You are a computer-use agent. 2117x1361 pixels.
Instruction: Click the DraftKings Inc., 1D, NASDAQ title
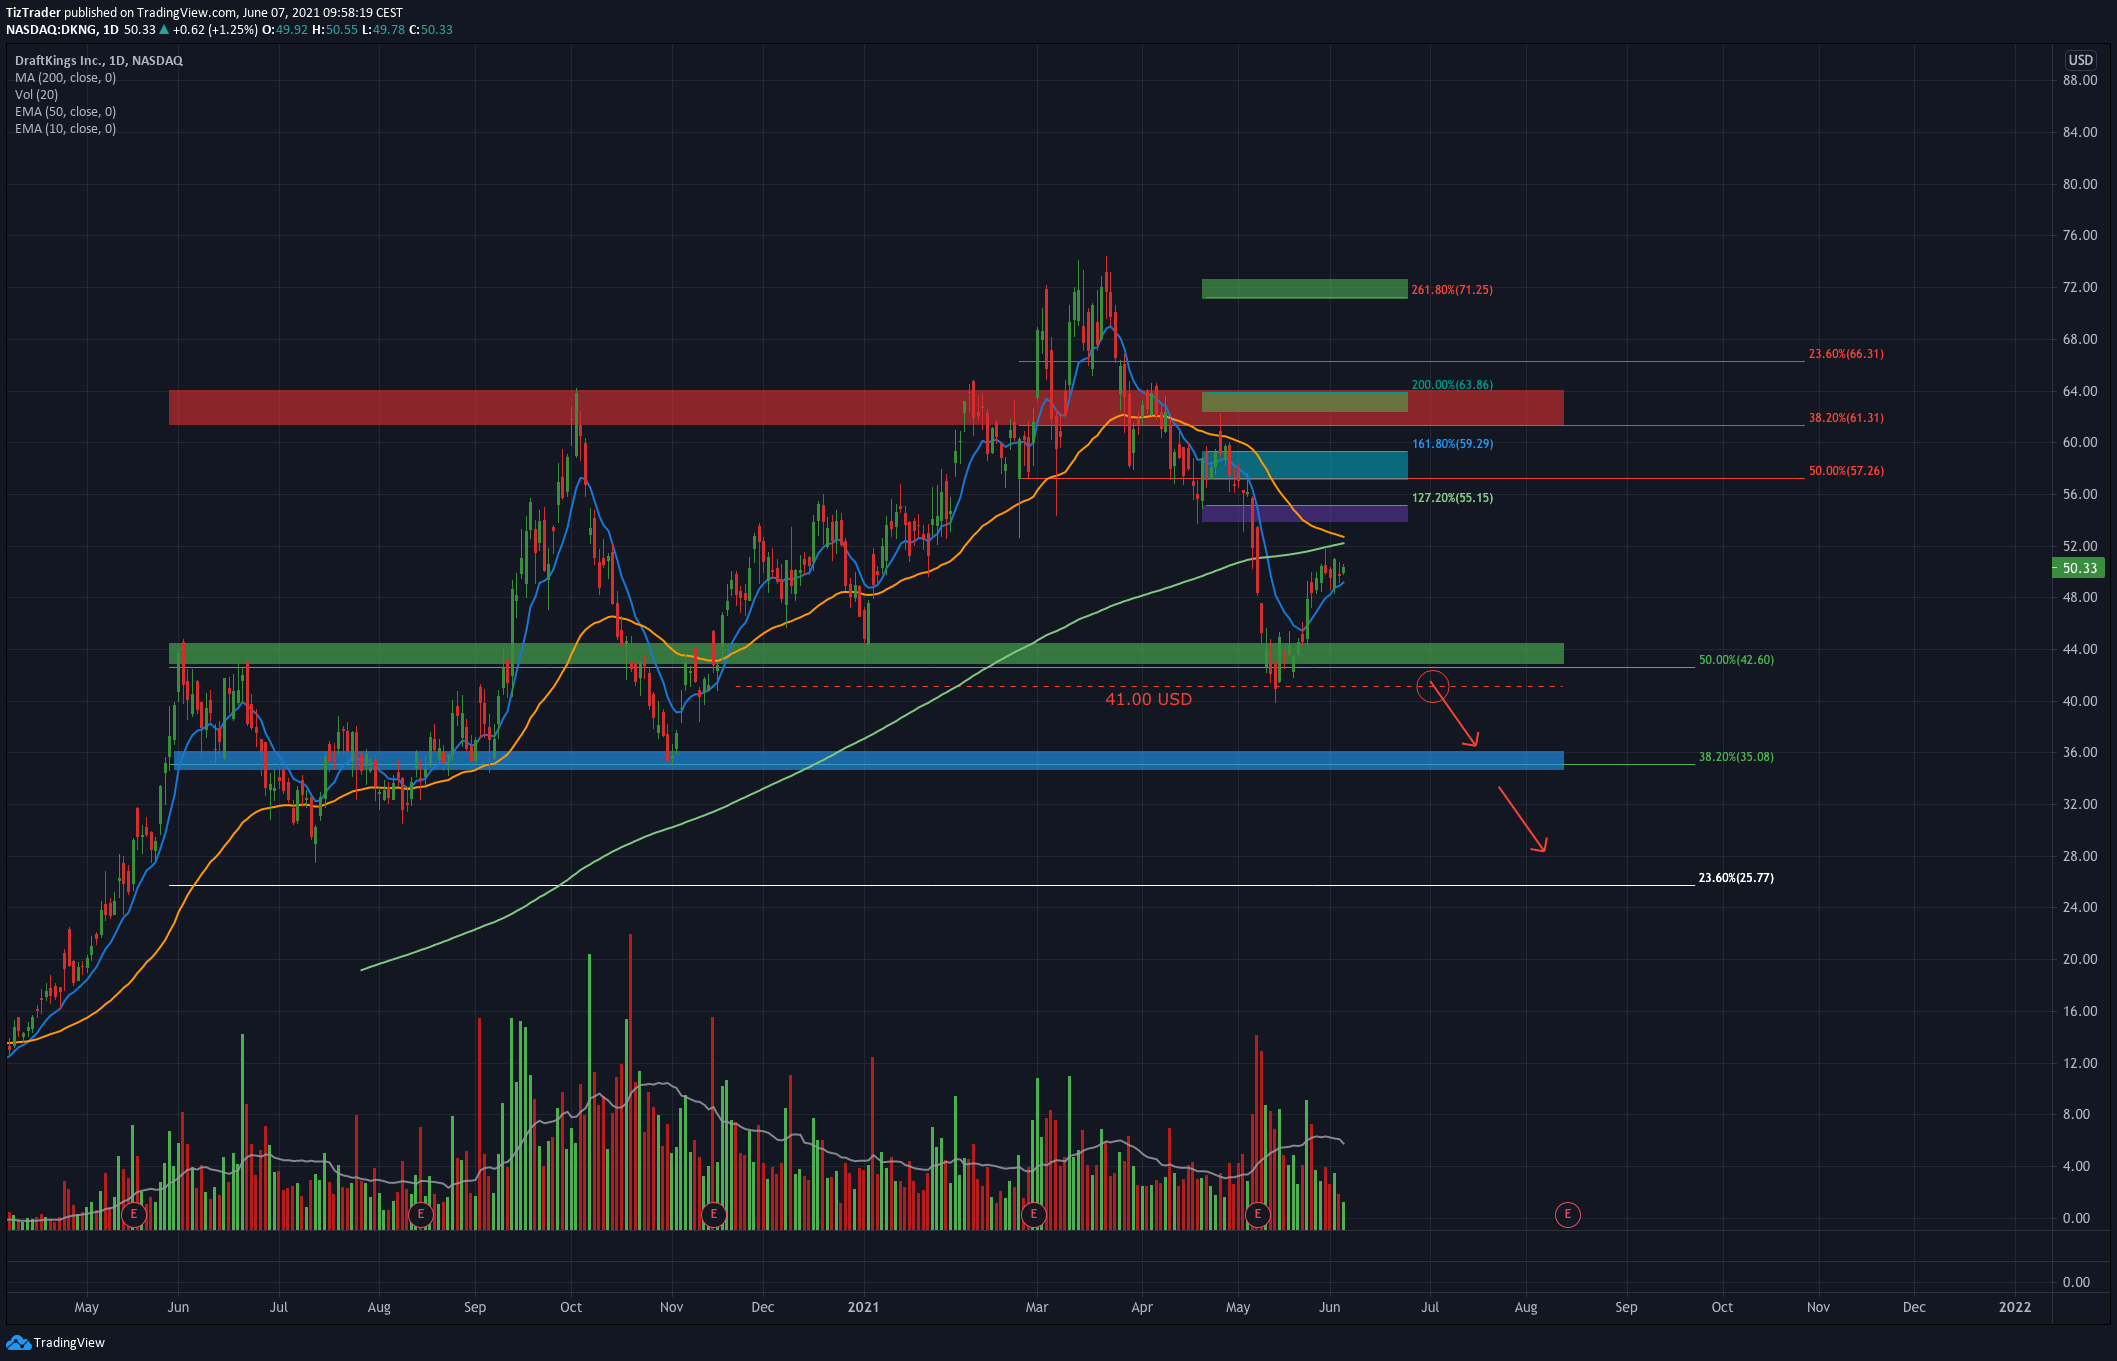(x=98, y=60)
